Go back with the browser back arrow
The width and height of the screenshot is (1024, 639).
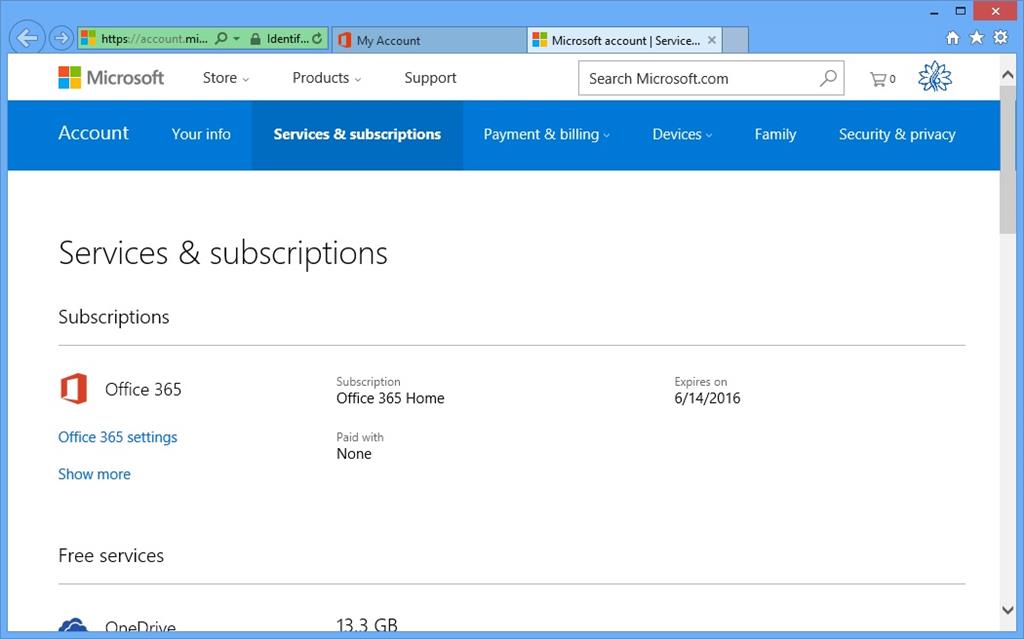tap(27, 38)
